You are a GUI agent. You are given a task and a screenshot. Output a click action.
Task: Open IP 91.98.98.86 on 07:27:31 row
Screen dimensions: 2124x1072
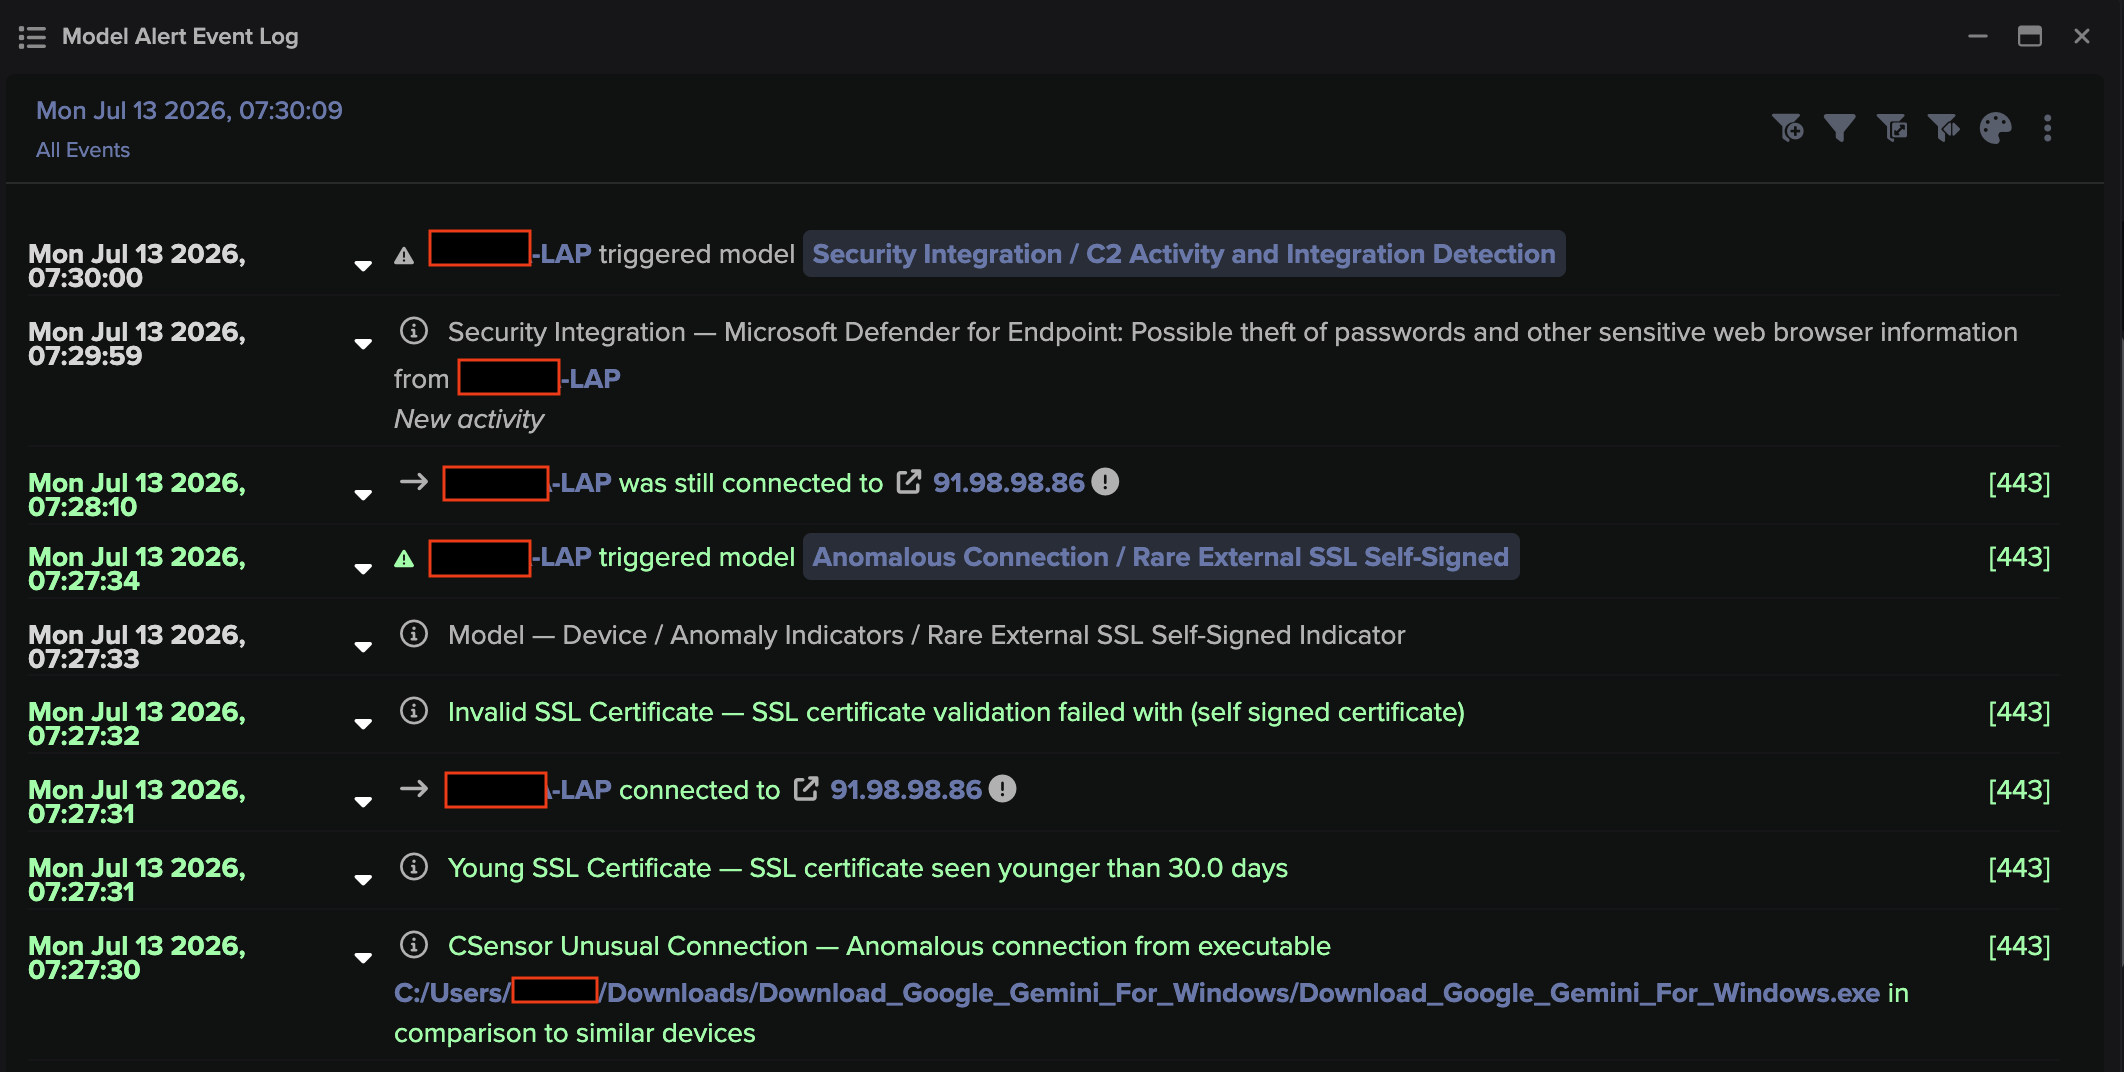tap(906, 790)
